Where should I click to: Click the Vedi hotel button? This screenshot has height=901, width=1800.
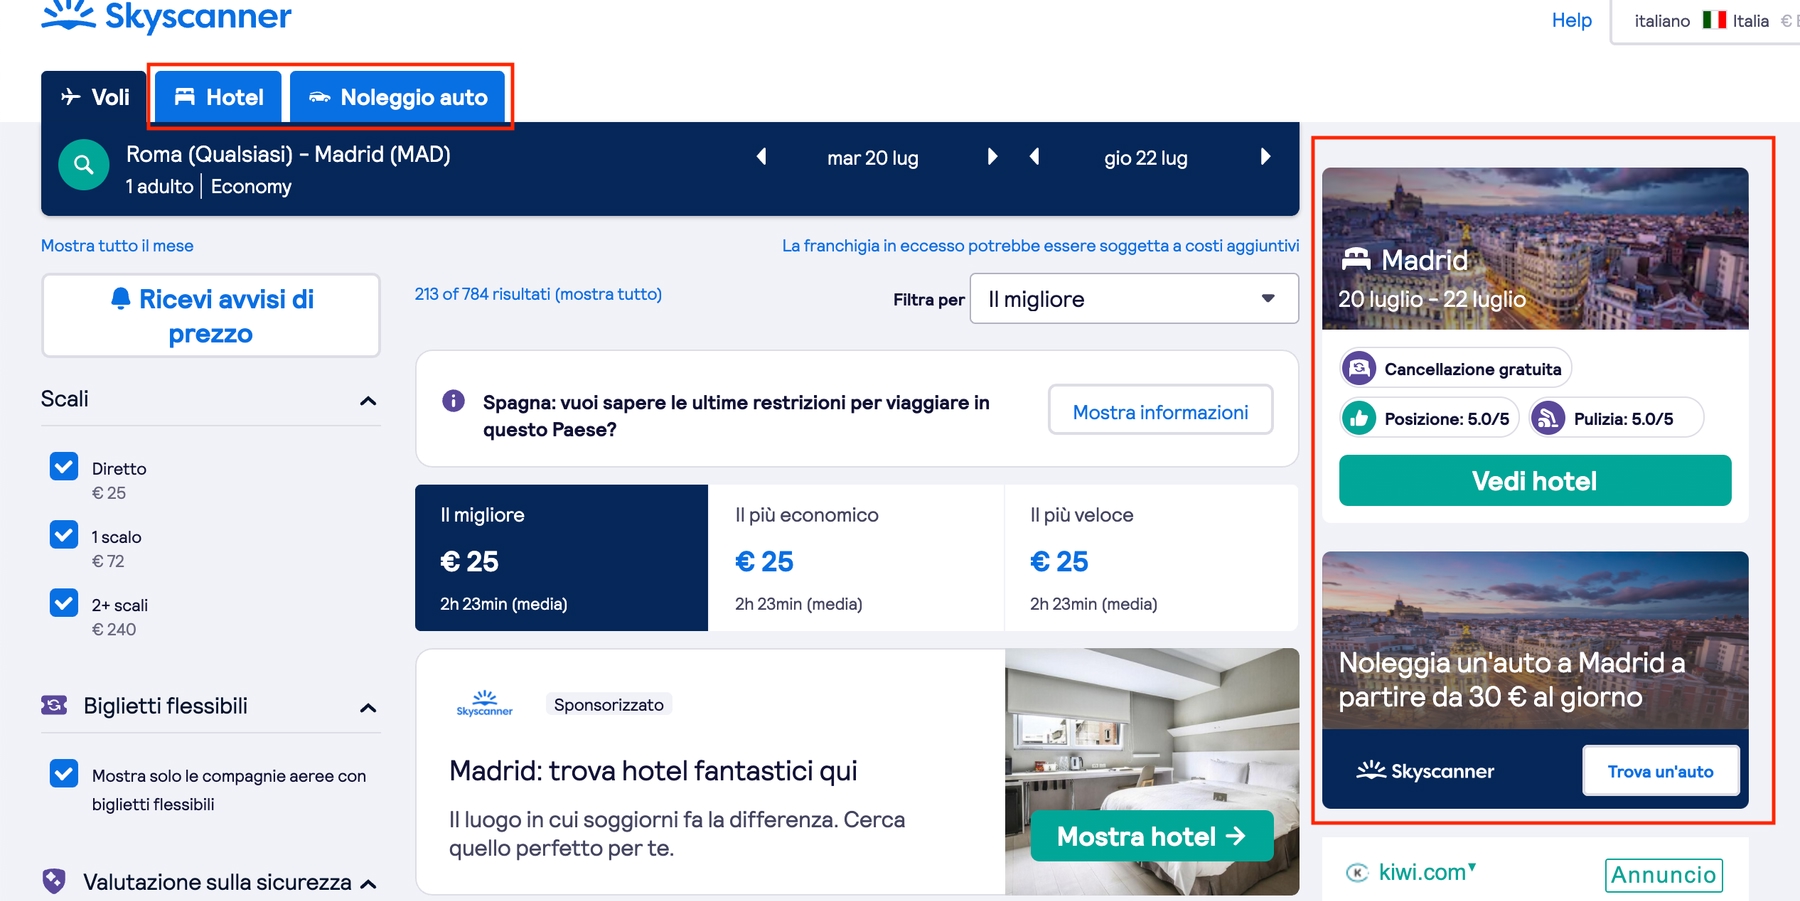[1535, 481]
